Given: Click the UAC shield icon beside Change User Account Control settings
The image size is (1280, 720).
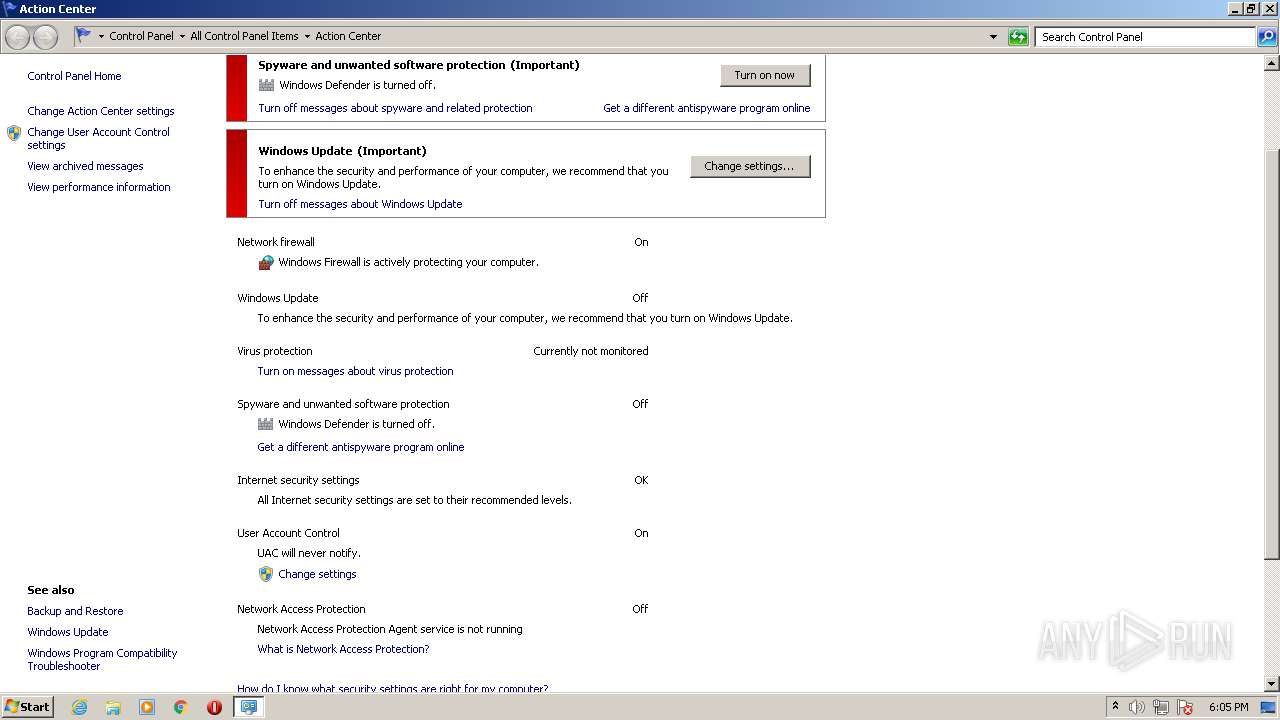Looking at the screenshot, I should coord(14,133).
